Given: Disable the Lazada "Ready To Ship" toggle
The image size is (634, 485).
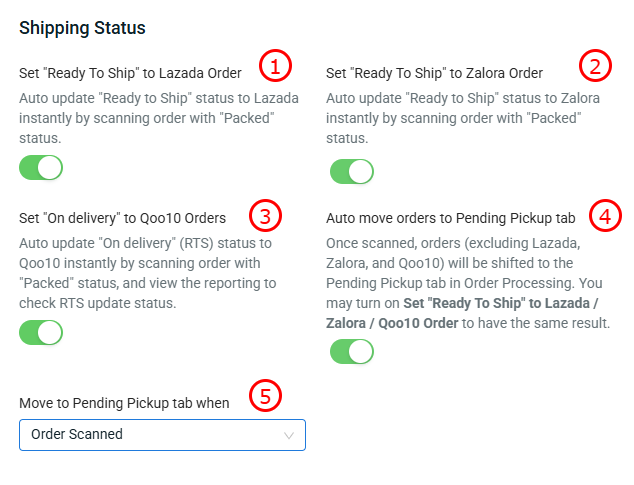Looking at the screenshot, I should click(41, 167).
